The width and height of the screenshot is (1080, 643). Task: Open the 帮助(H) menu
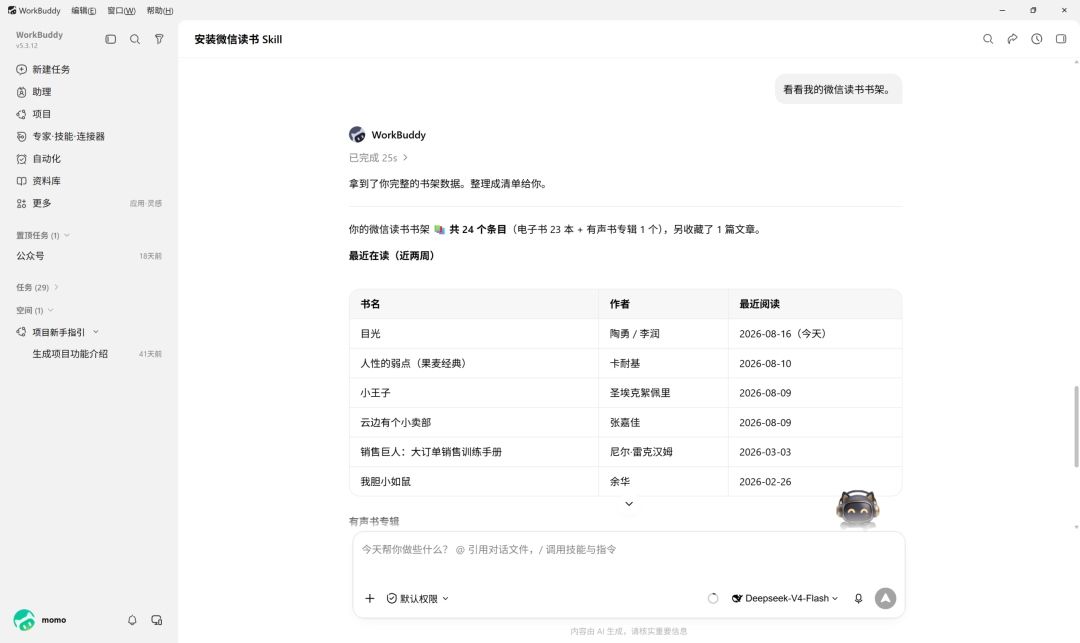tap(160, 10)
